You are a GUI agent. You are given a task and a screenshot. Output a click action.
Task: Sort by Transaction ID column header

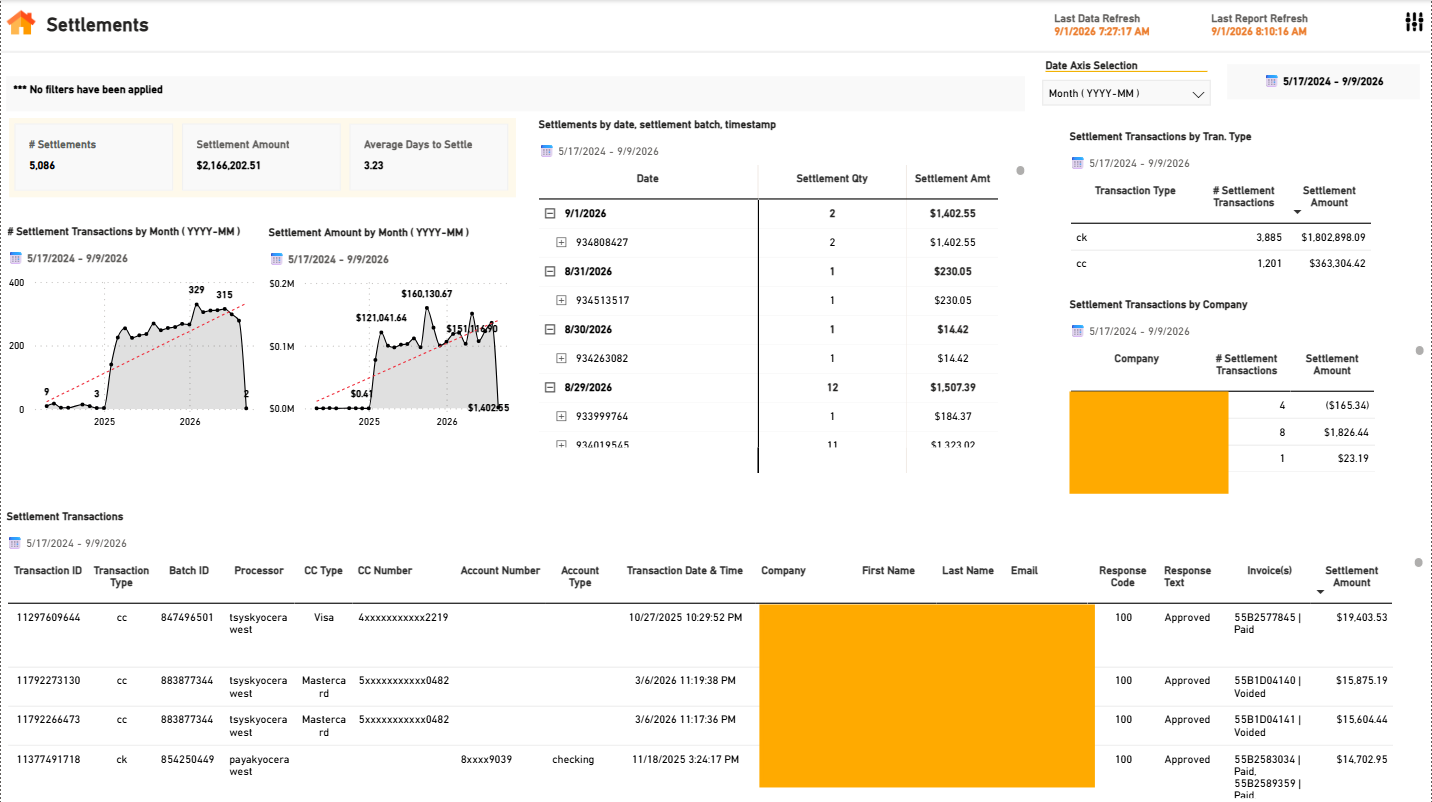click(48, 571)
